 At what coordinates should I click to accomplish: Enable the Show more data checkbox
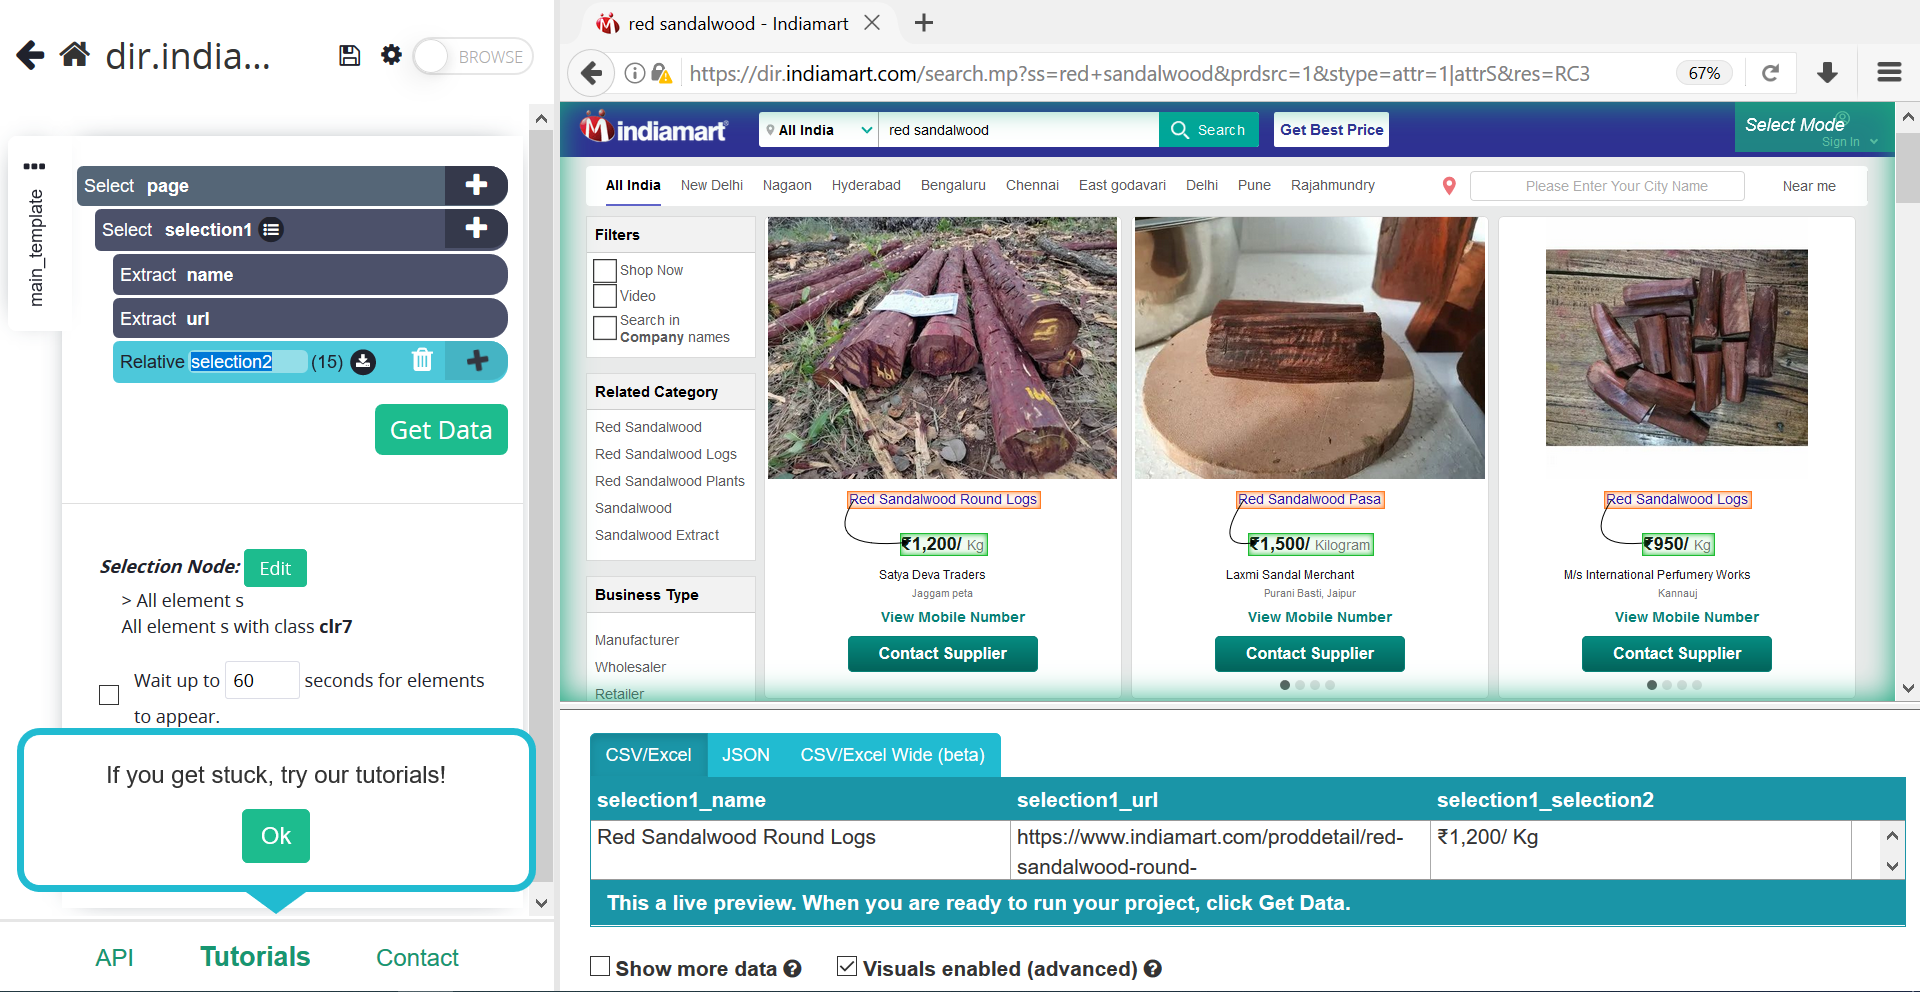(600, 967)
